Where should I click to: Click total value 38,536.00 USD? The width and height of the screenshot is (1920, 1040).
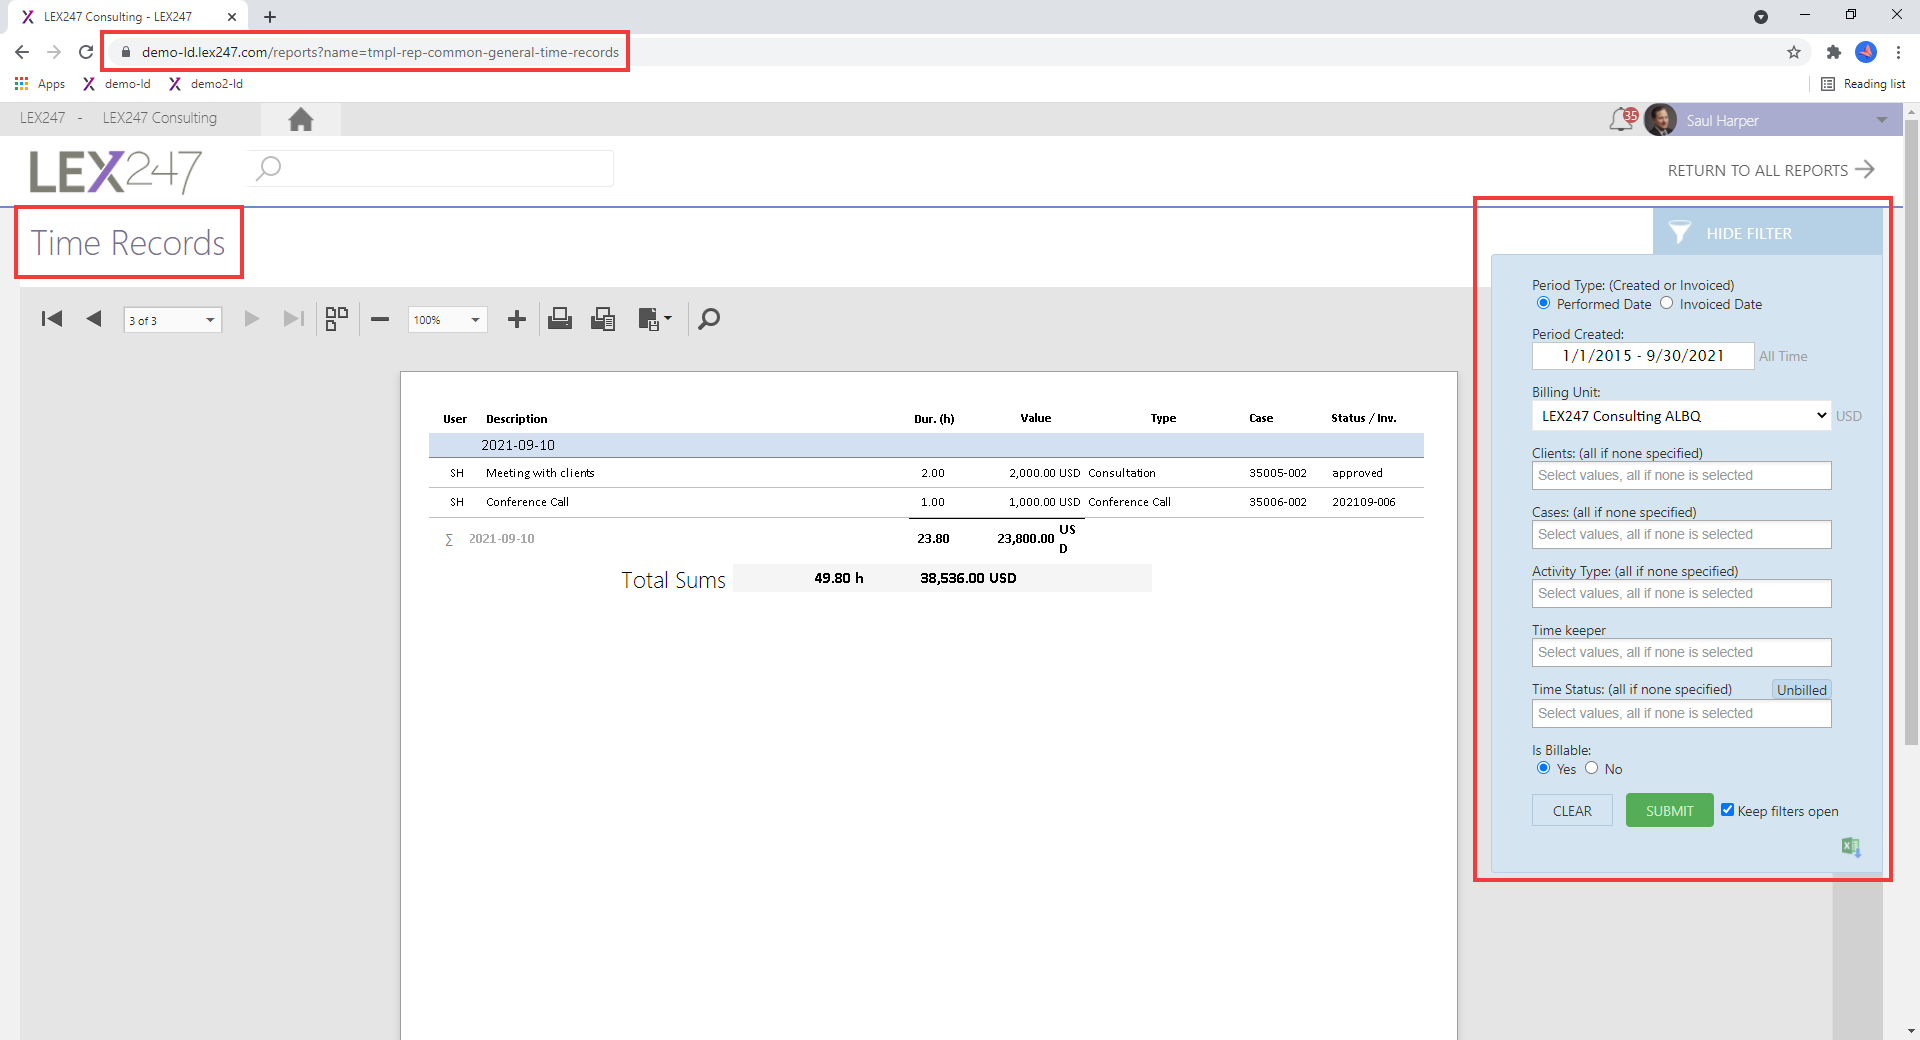[x=968, y=578]
